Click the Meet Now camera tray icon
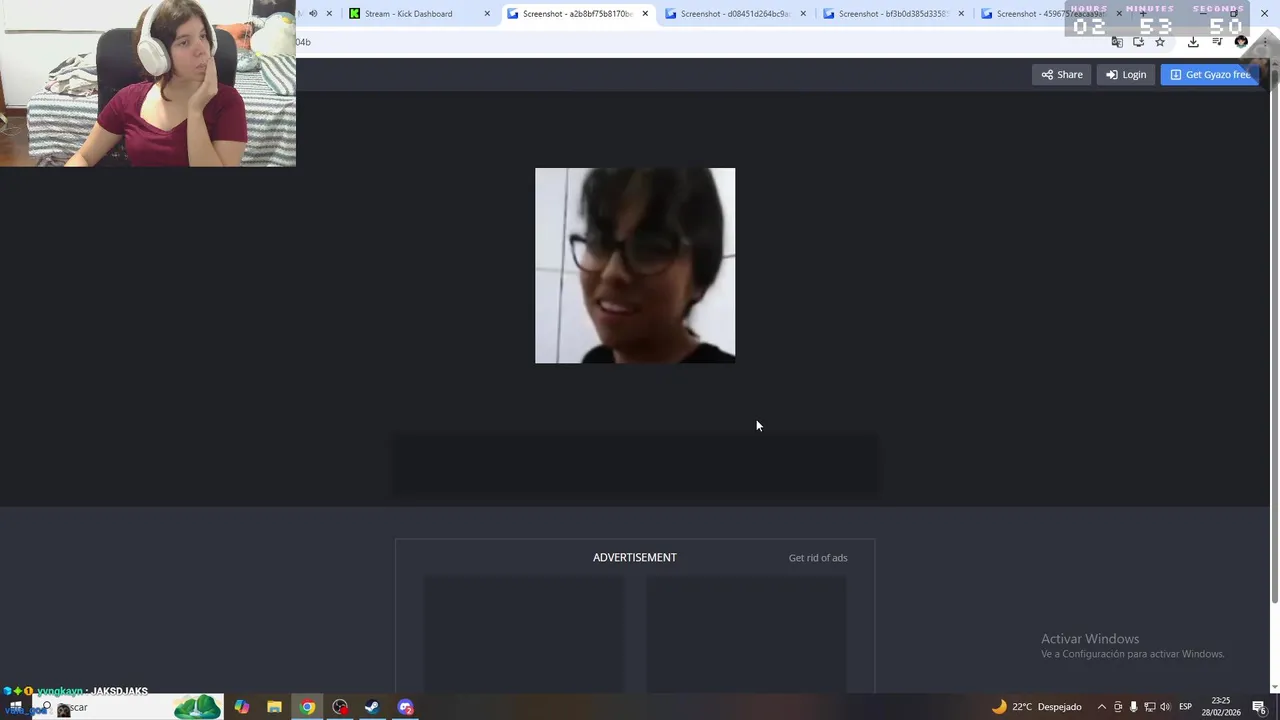This screenshot has width=1280, height=720. pos(1118,707)
